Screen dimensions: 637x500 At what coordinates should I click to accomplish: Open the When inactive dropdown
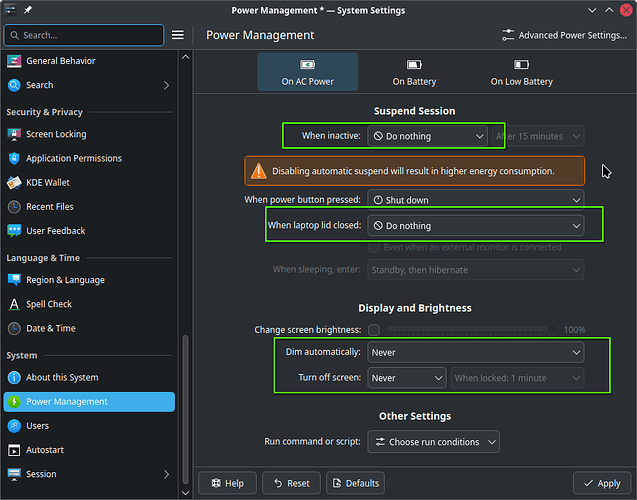pyautogui.click(x=428, y=136)
